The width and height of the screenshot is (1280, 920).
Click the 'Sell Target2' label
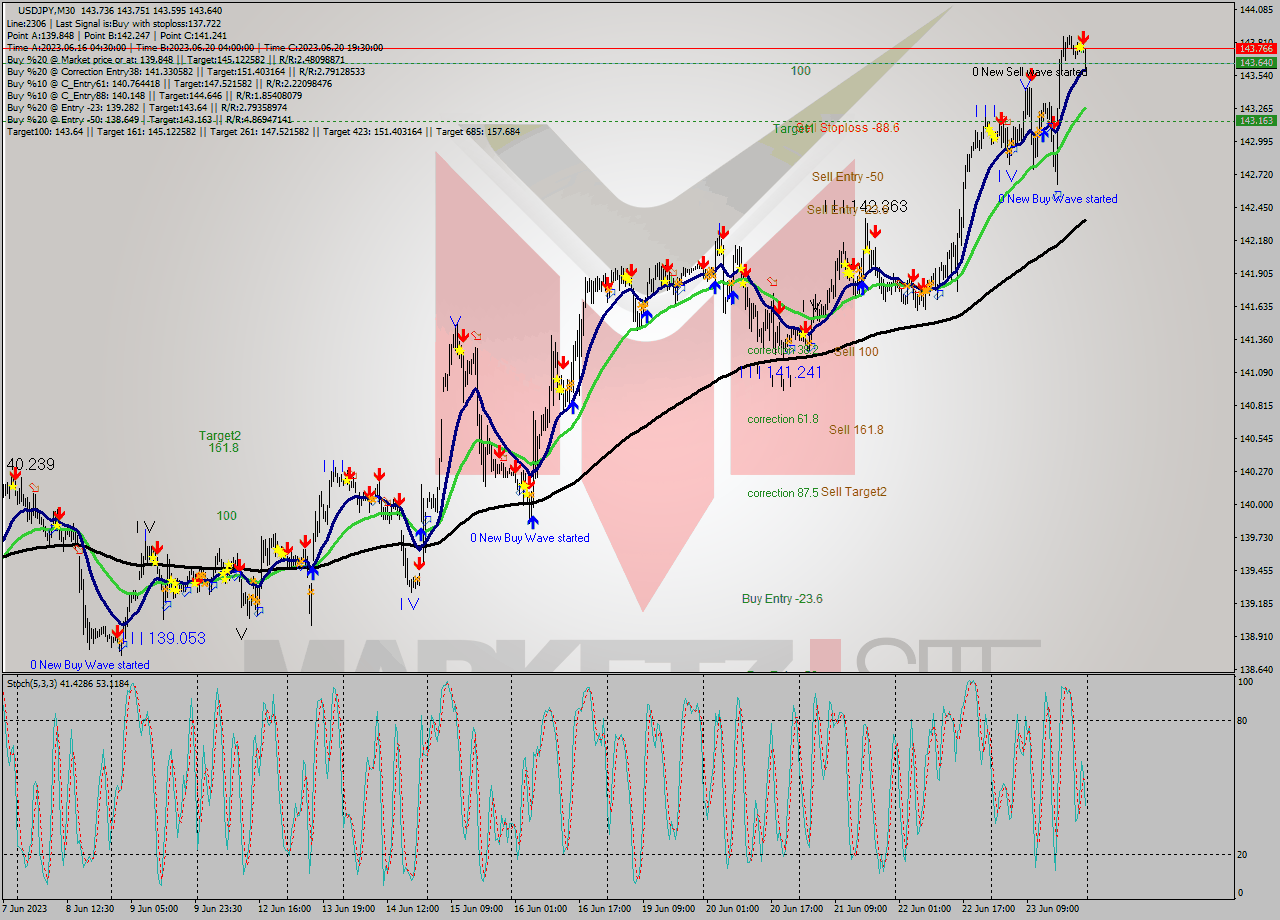point(854,492)
